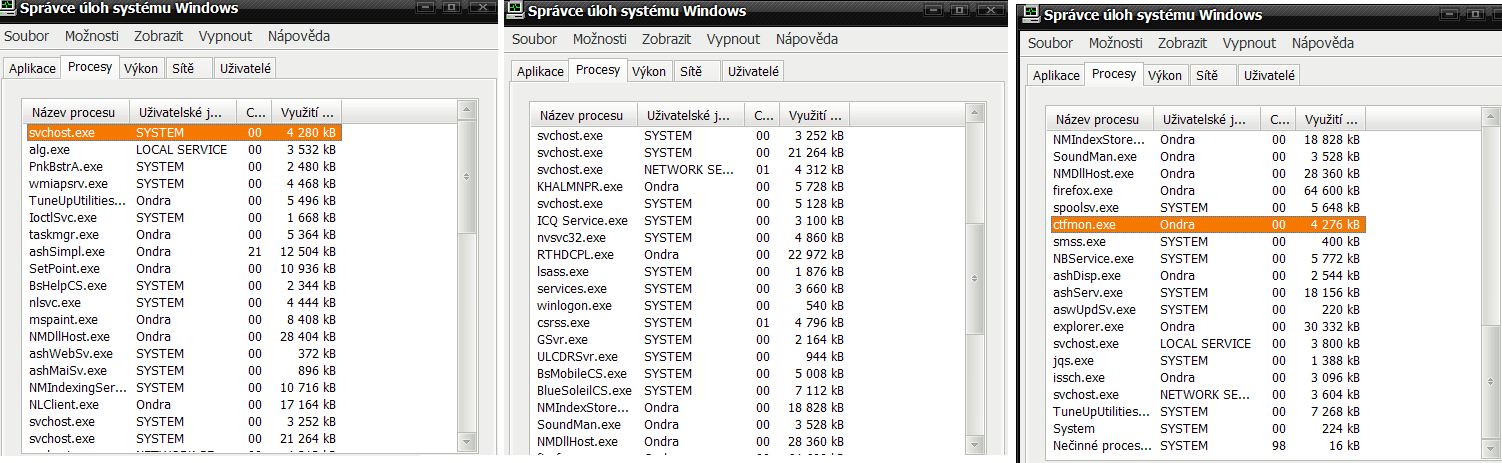Switch to Uživatelé tab in window highlighting svchost.exe
1502x463 pixels.
pyautogui.click(x=247, y=68)
